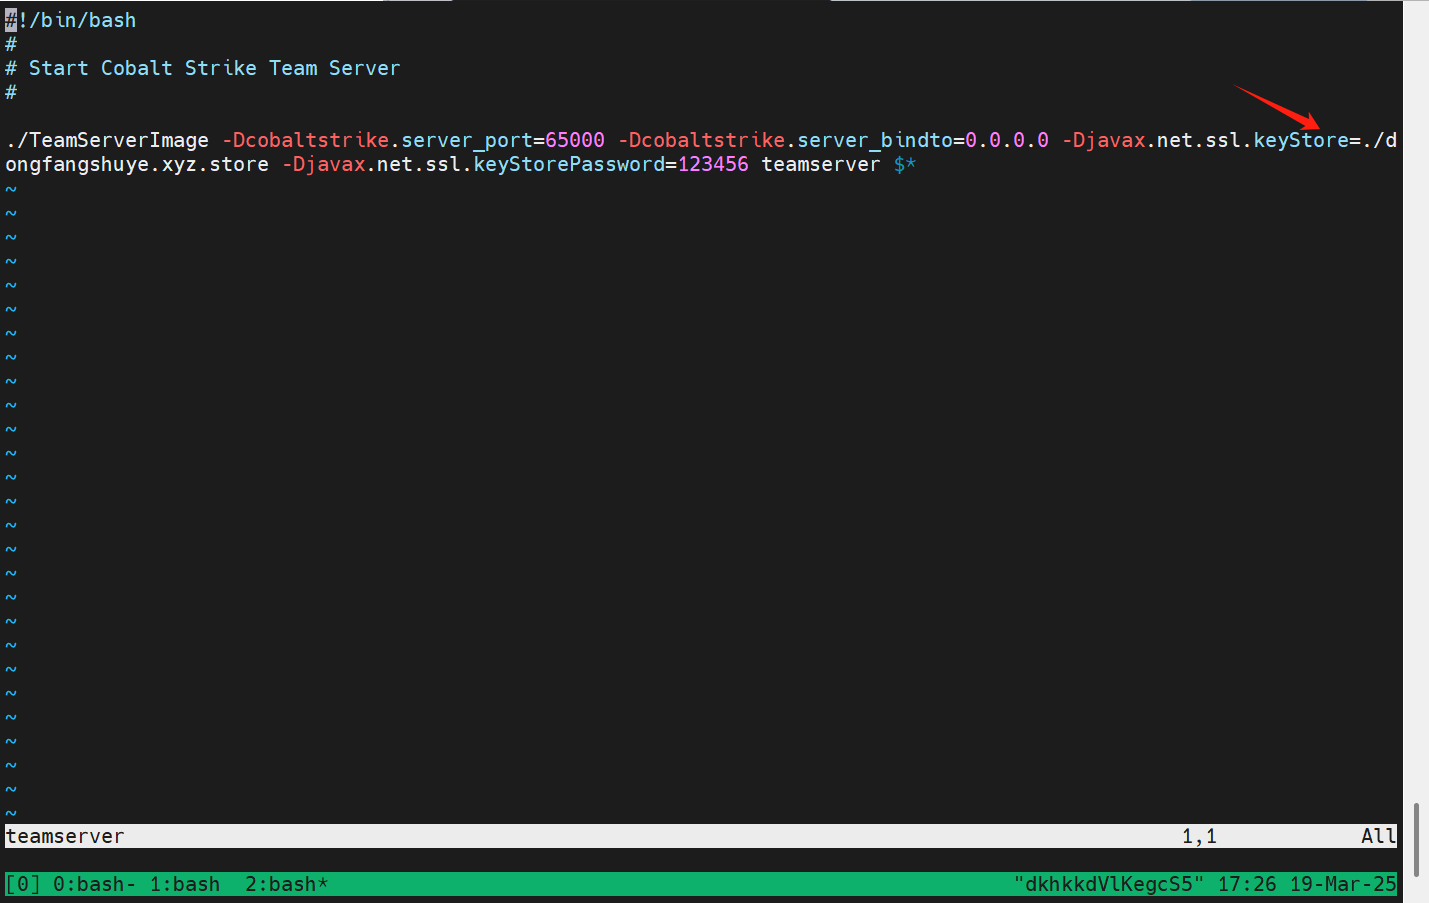Click the 'All' scroll indicator in status line
The image size is (1429, 903).
(x=1378, y=836)
